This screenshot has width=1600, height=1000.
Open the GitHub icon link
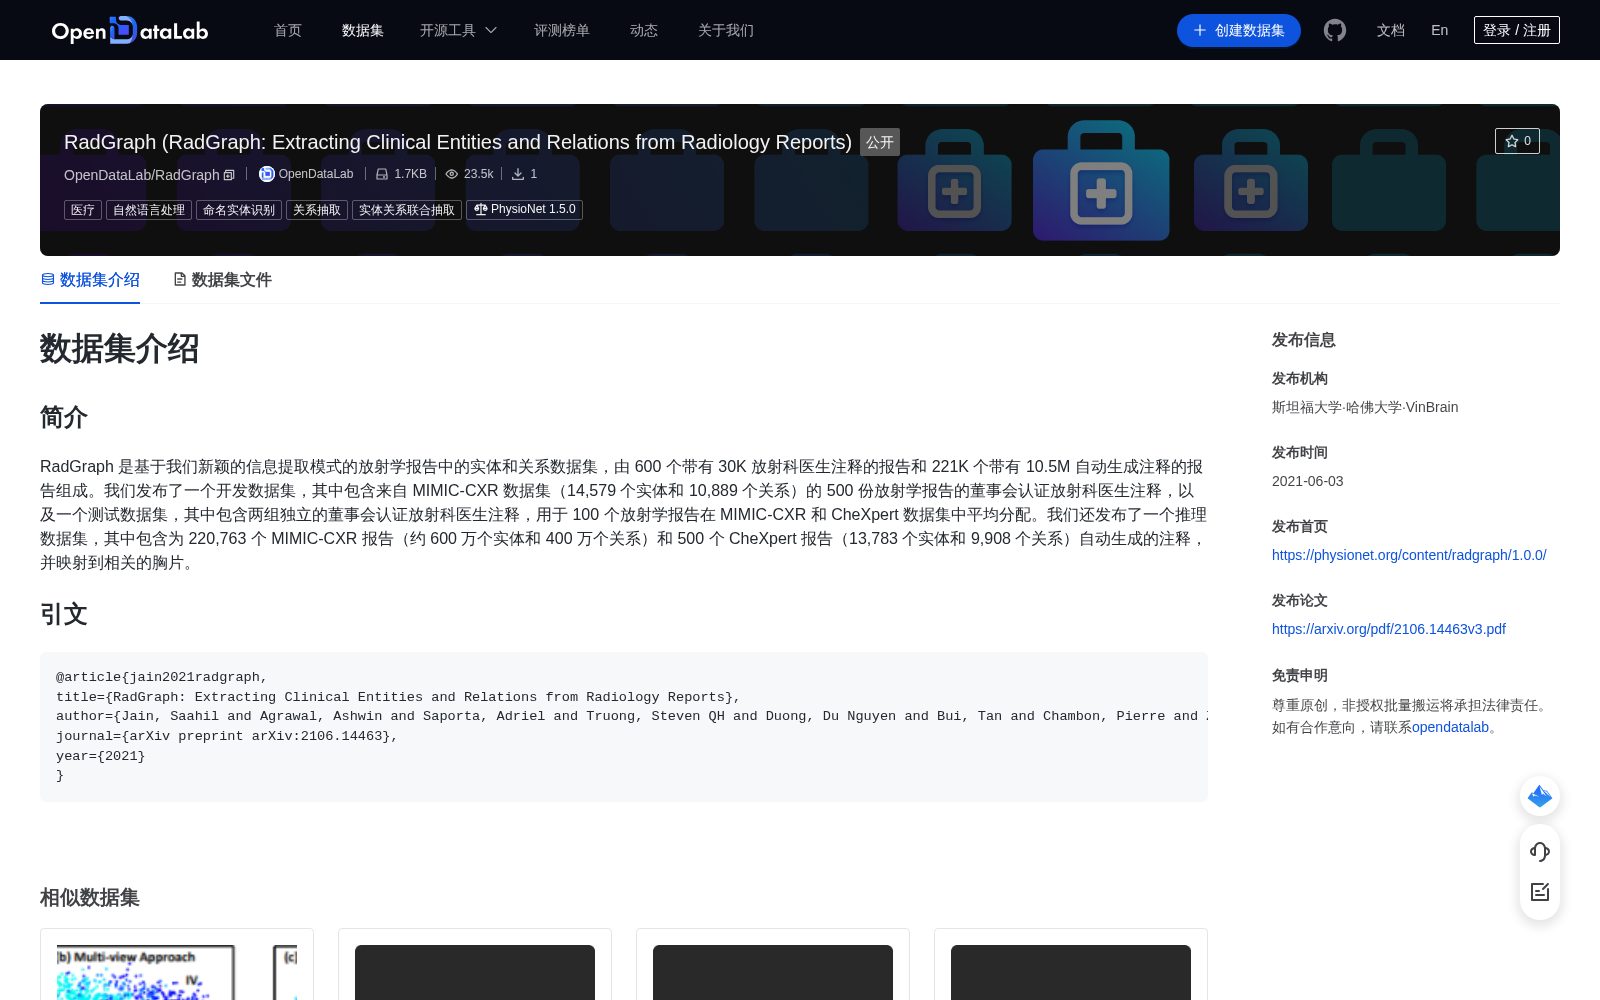[x=1335, y=30]
